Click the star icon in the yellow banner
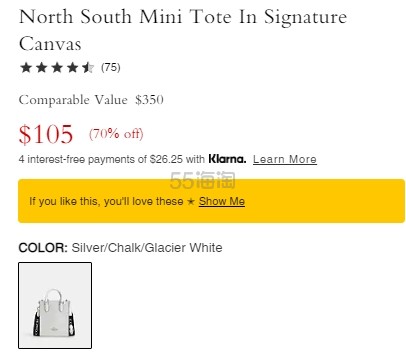Screen dimensions: 406x360 (x=191, y=201)
